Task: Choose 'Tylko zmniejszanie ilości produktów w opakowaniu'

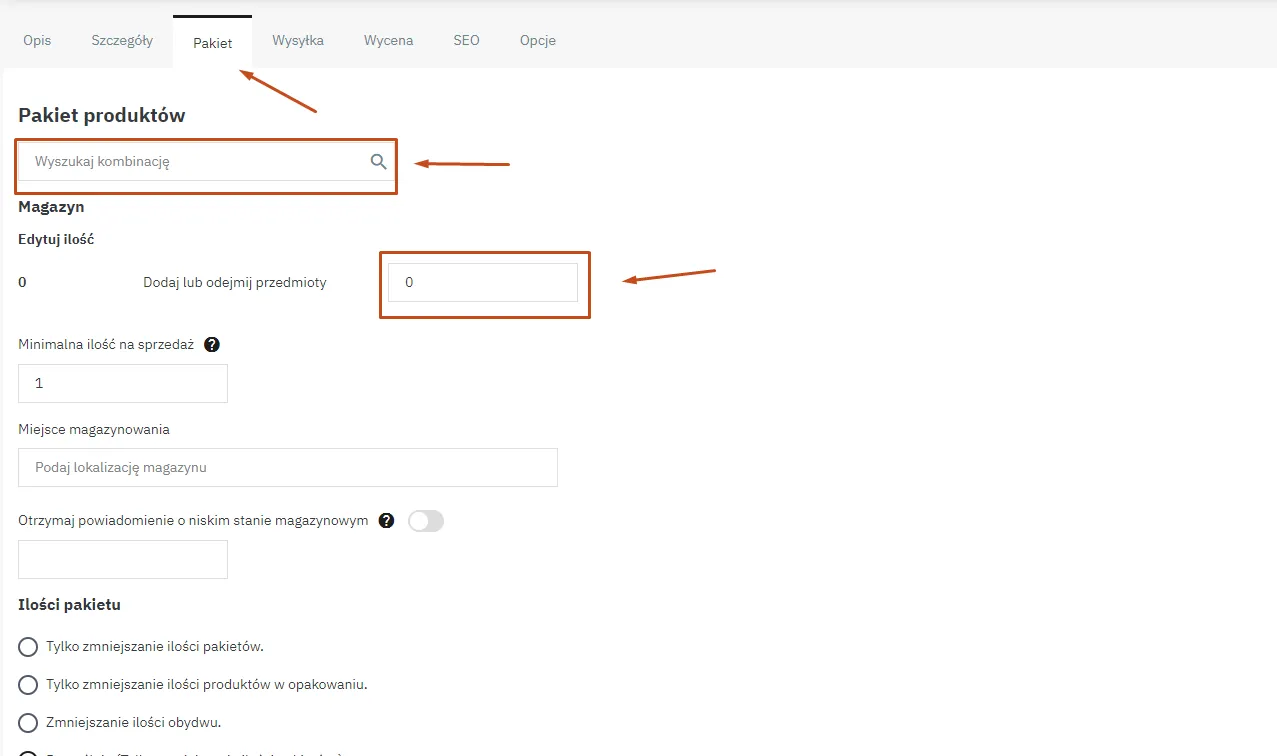Action: 28,685
